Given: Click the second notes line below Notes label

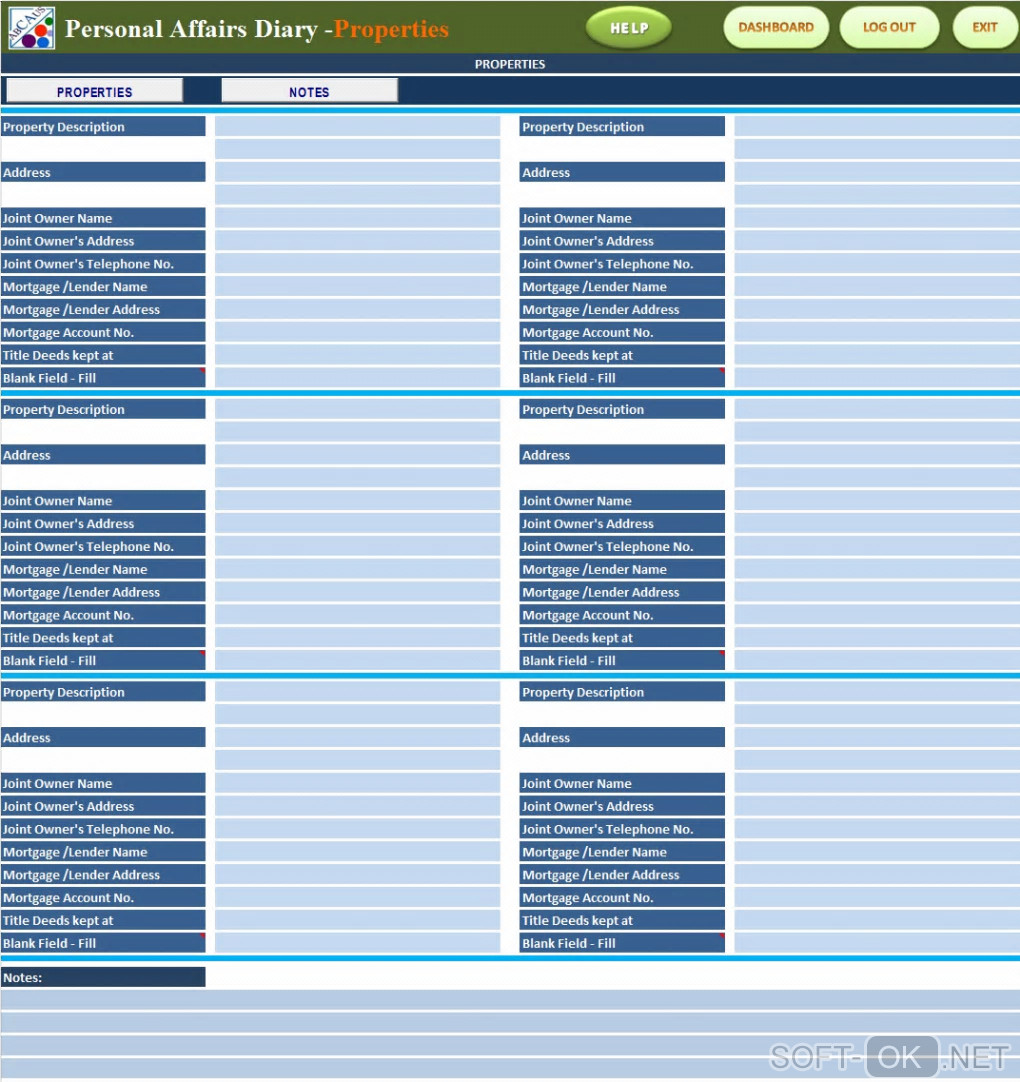Looking at the screenshot, I should pos(510,1022).
